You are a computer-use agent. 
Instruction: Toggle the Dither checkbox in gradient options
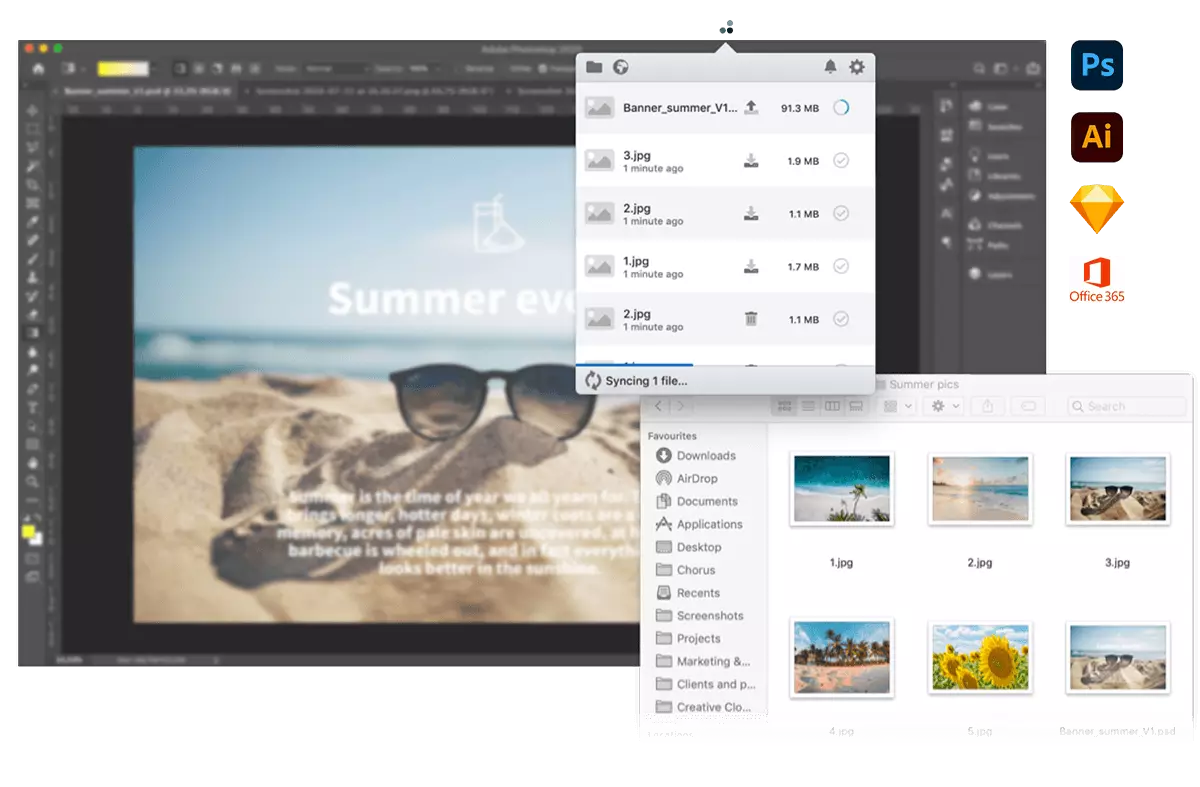[503, 69]
